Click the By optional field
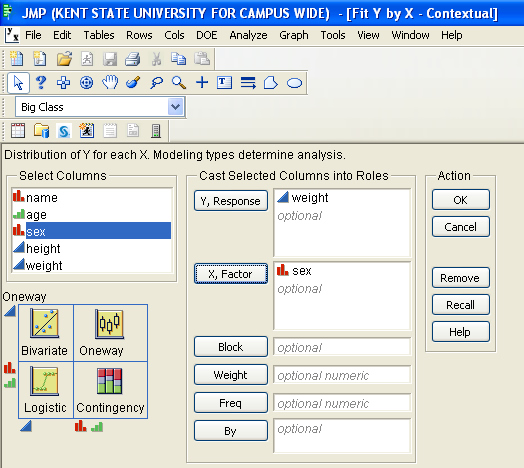This screenshot has width=524, height=468. click(x=342, y=436)
